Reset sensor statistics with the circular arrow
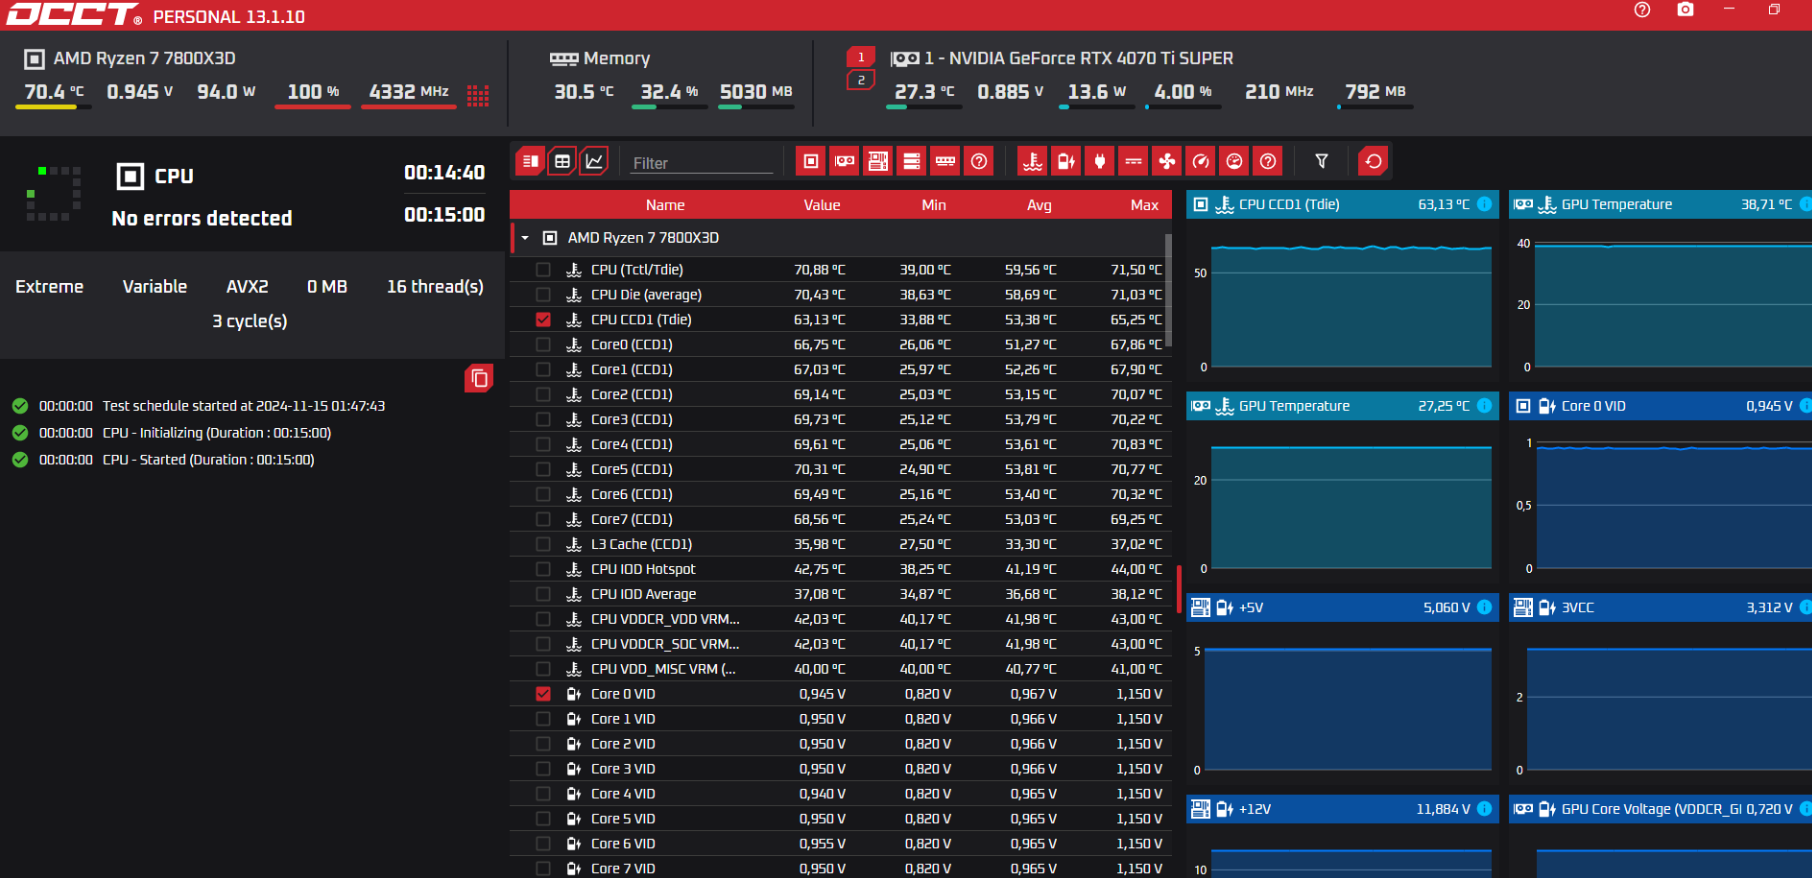 coord(1373,161)
